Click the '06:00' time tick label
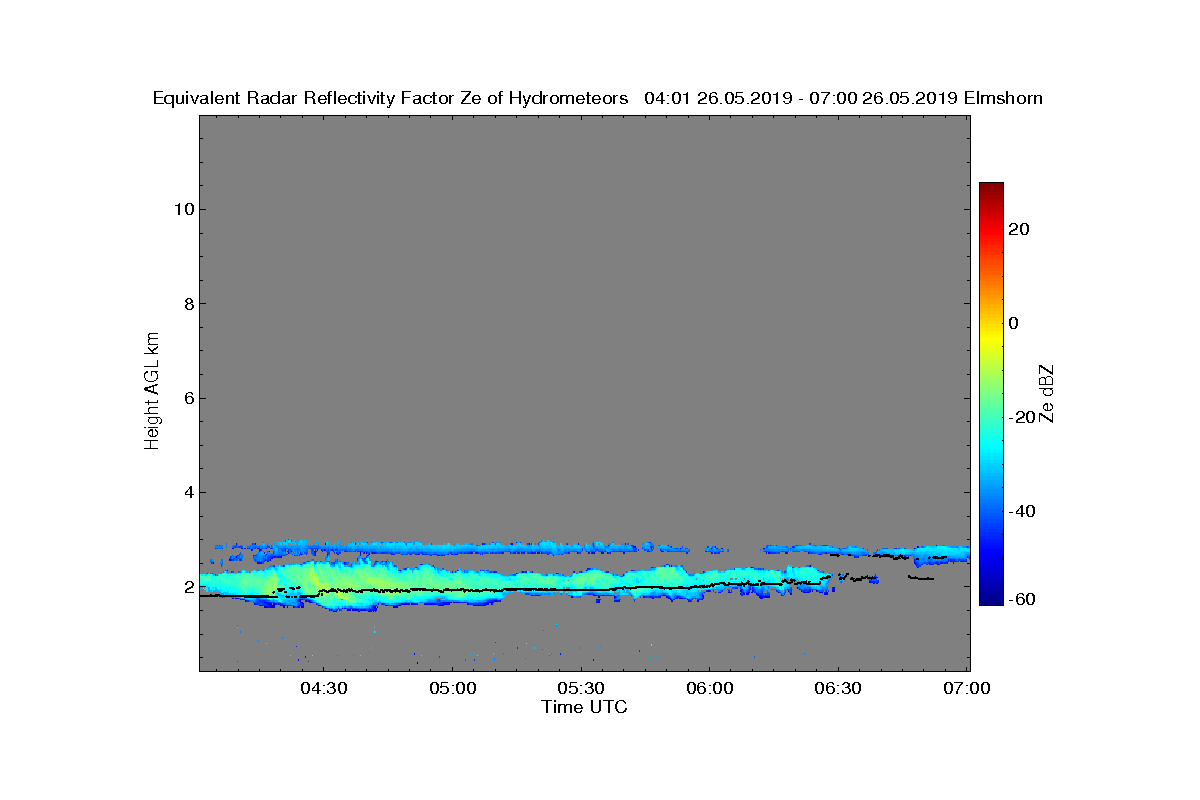1200x800 pixels. tap(710, 689)
